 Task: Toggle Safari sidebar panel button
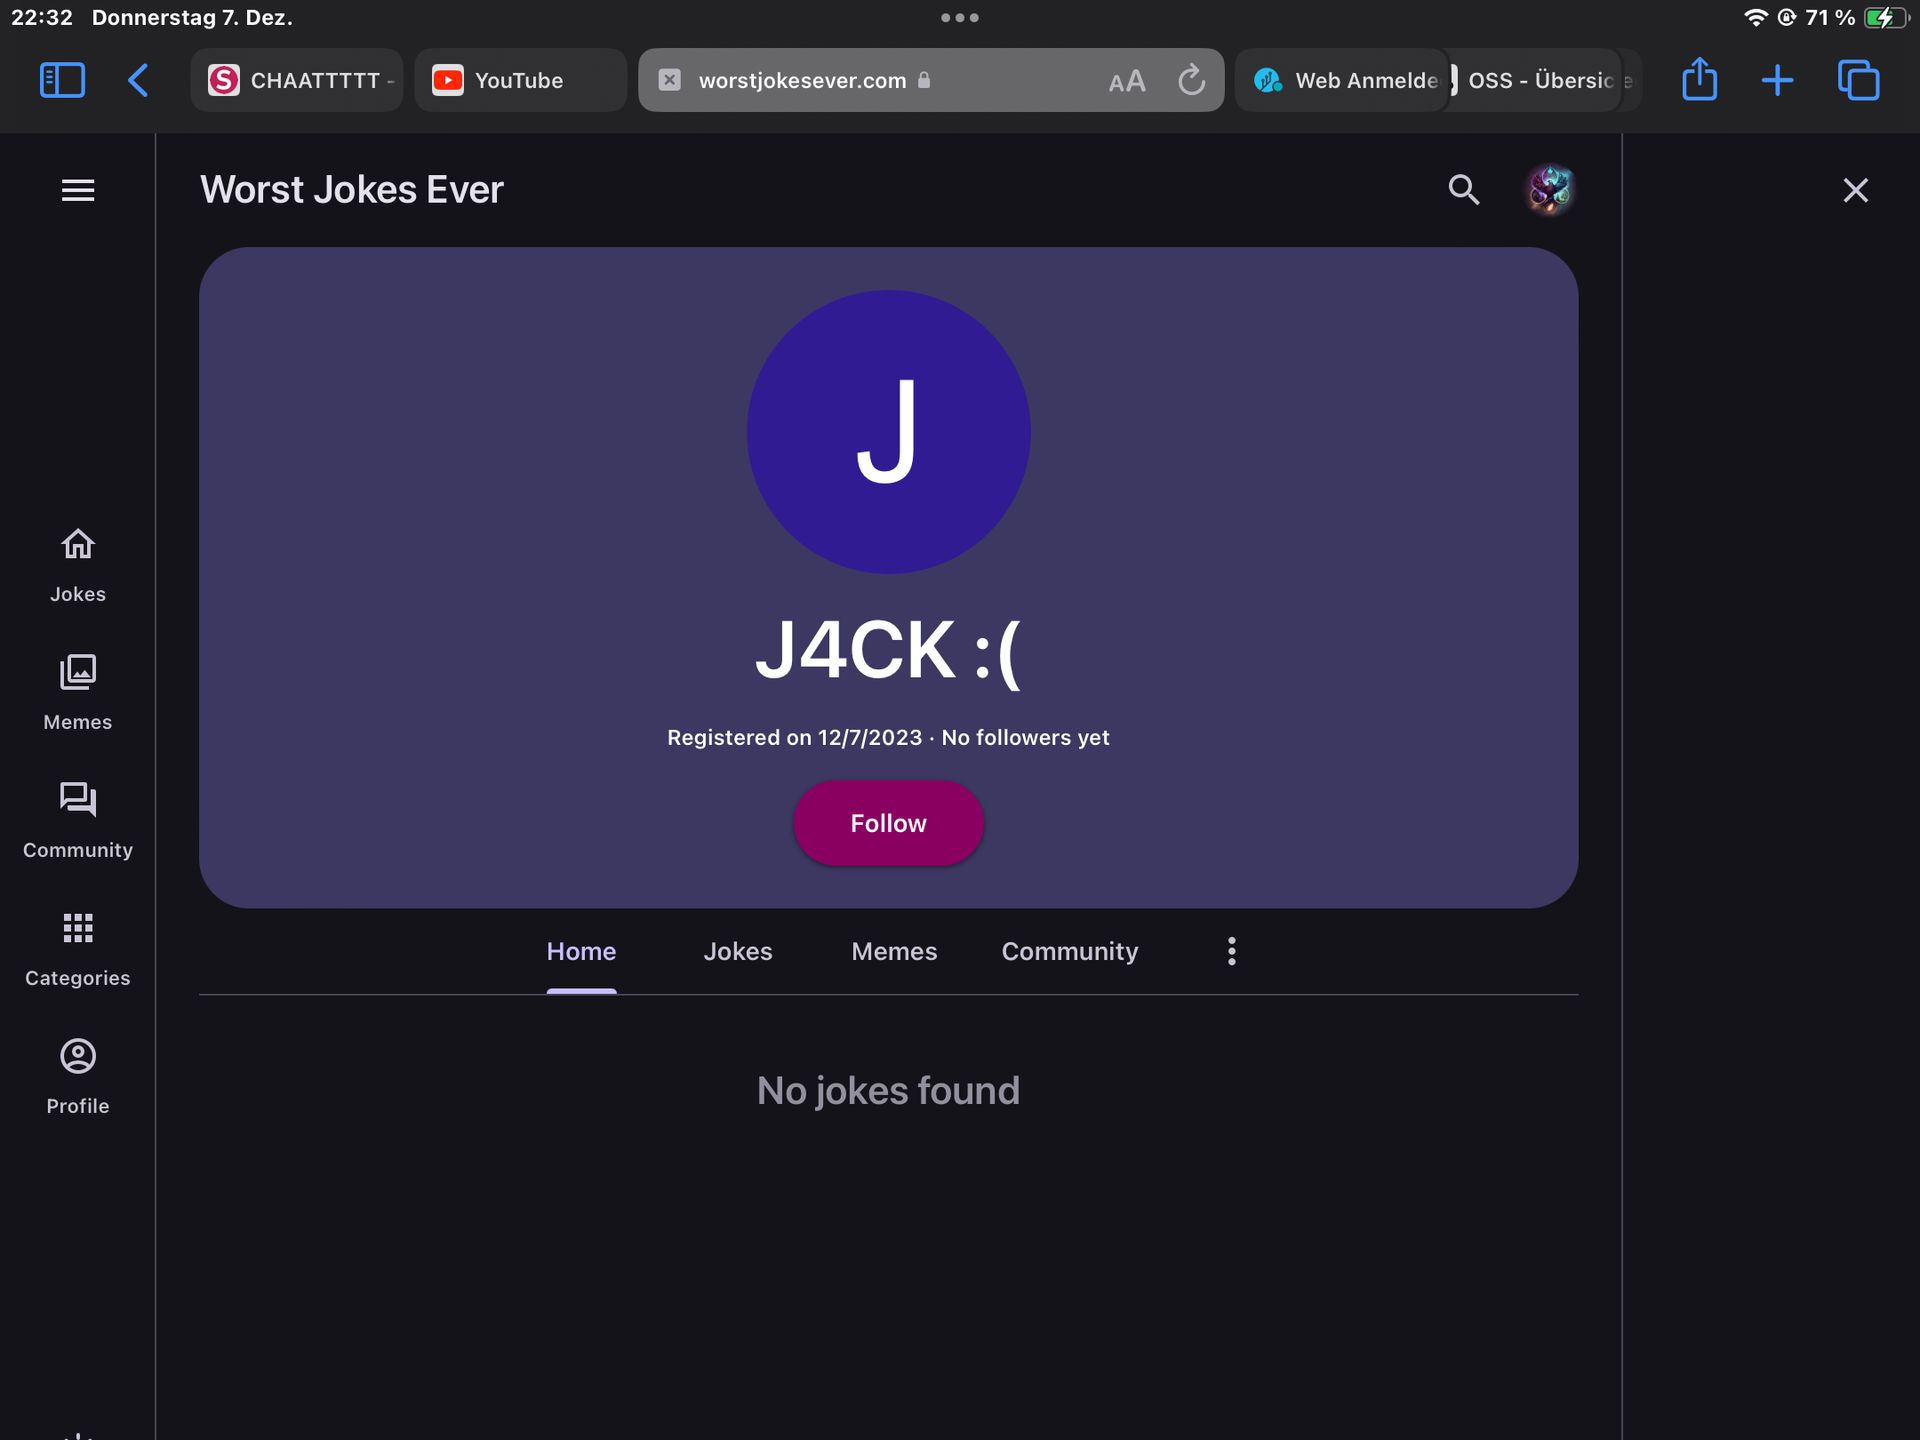coord(62,80)
